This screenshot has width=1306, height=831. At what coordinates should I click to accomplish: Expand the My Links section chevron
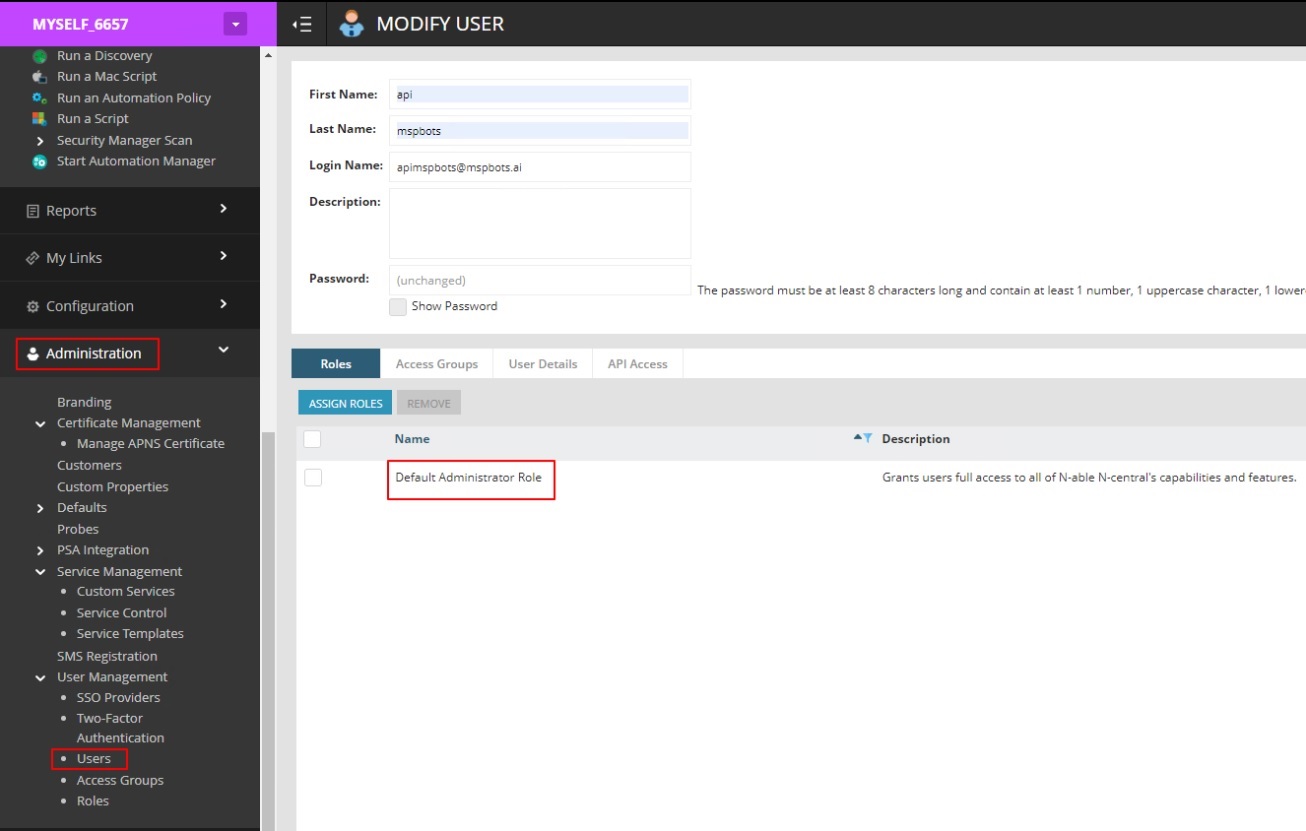pos(223,256)
